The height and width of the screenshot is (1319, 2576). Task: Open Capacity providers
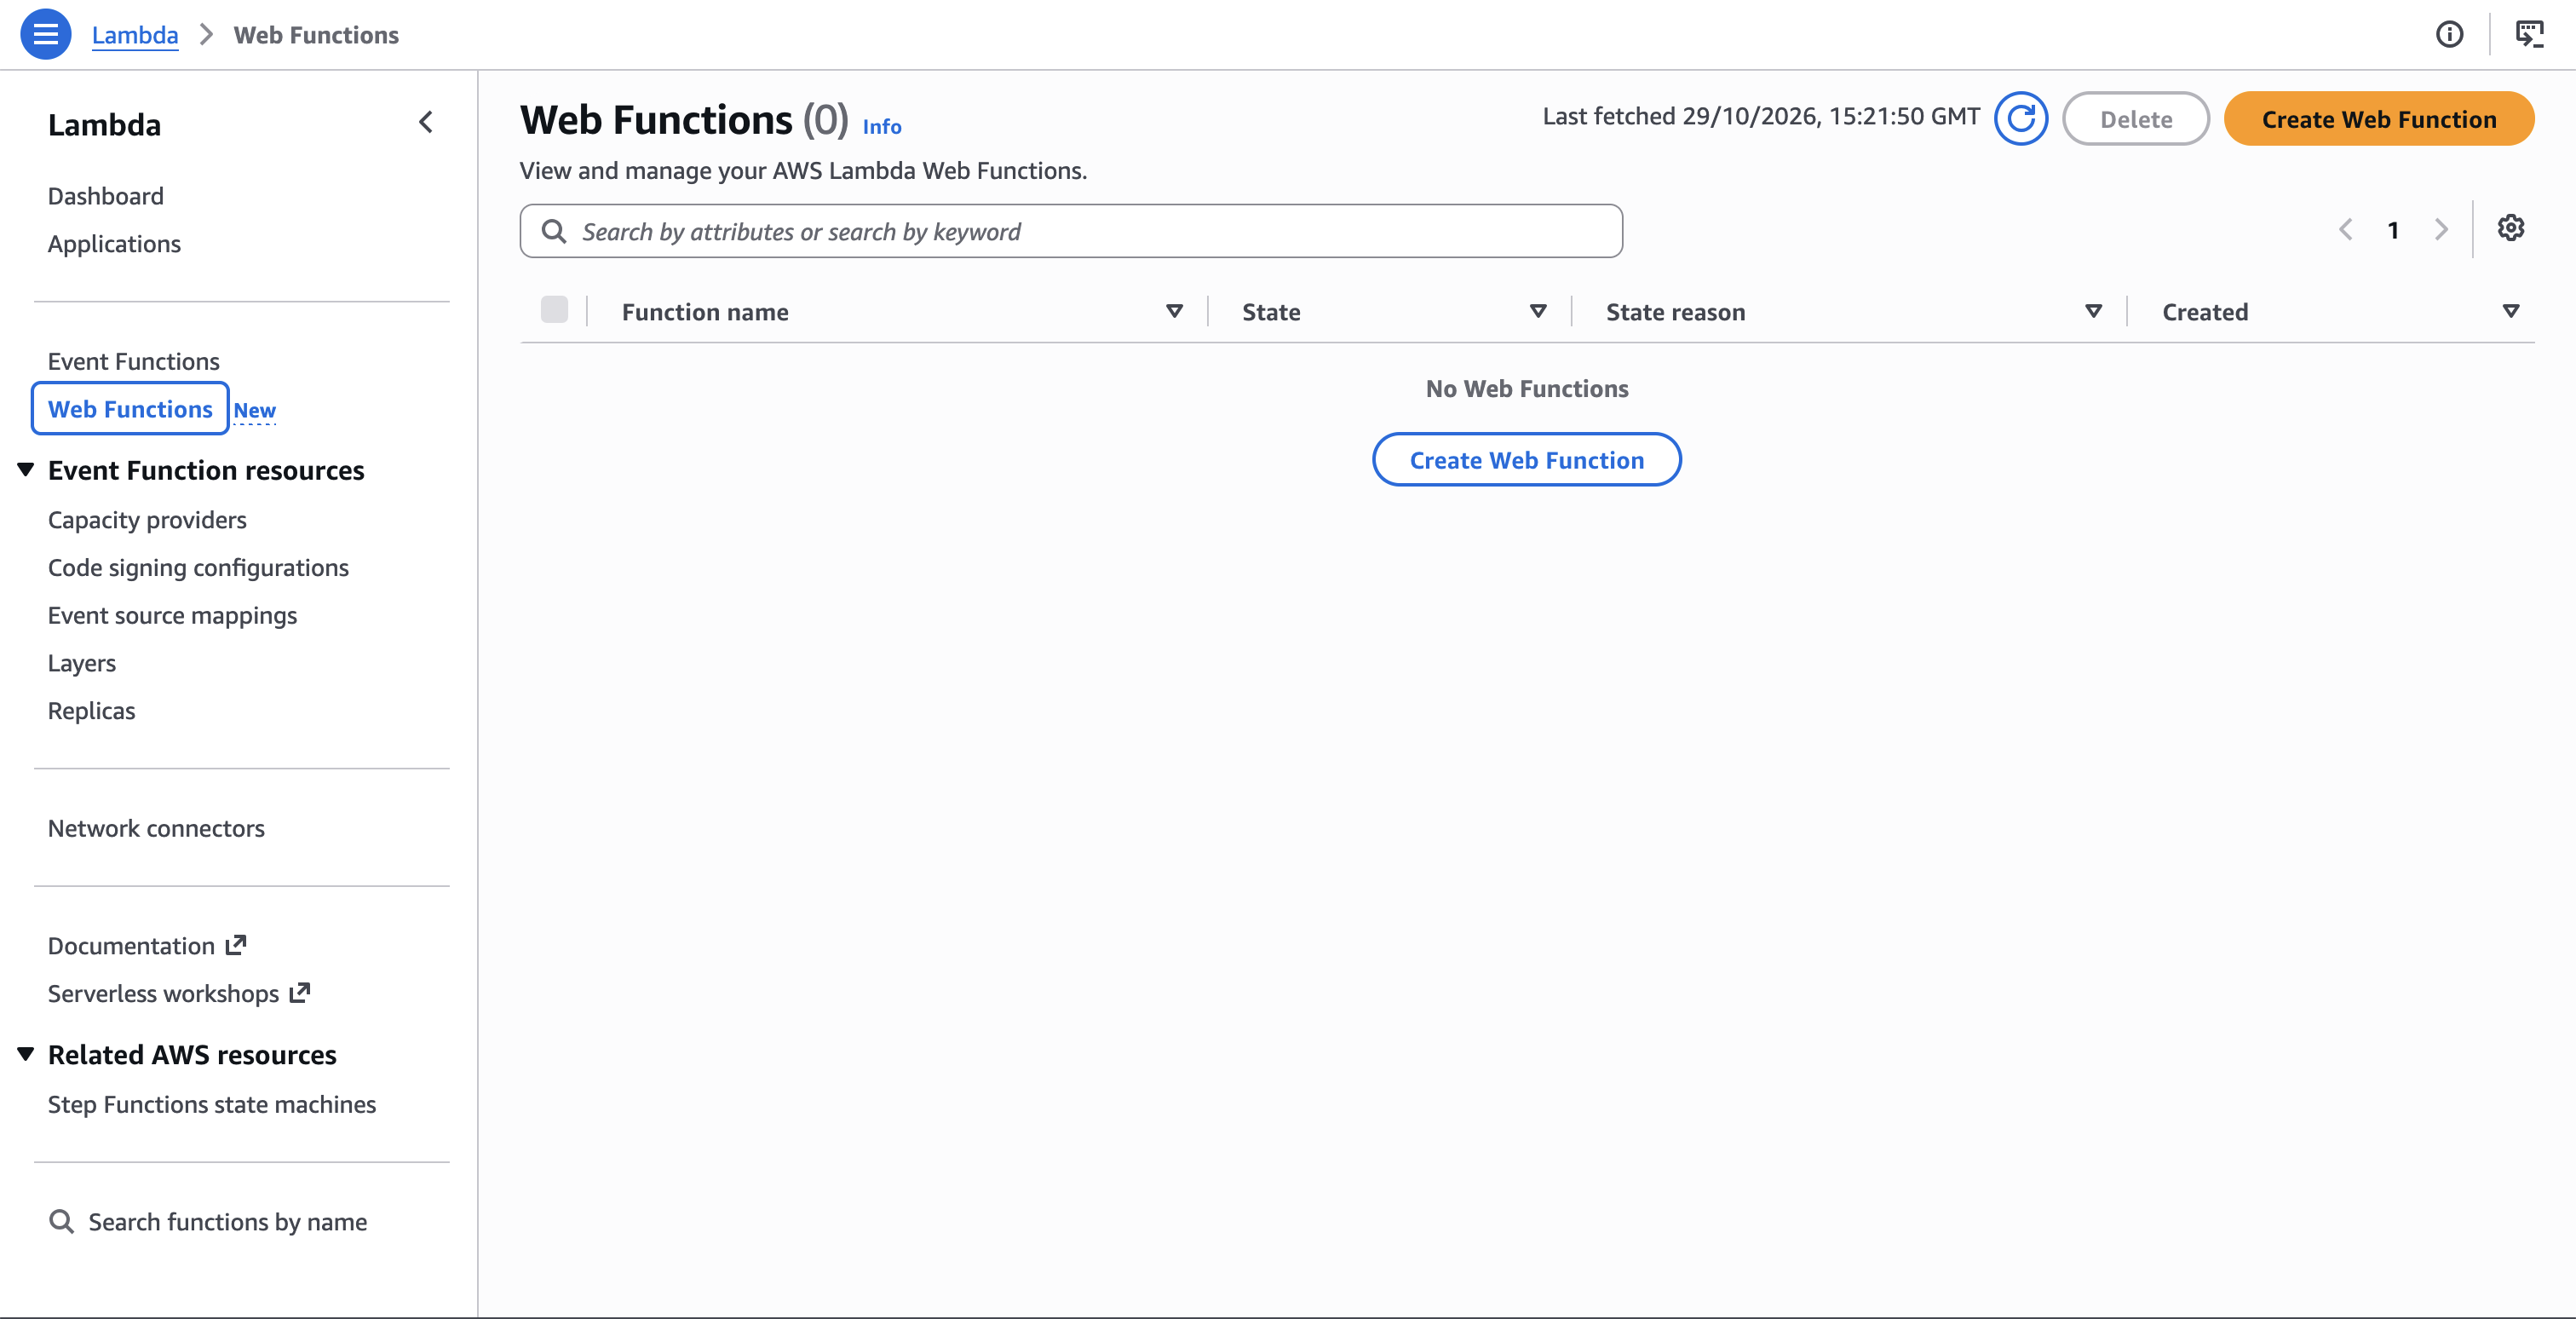coord(147,520)
